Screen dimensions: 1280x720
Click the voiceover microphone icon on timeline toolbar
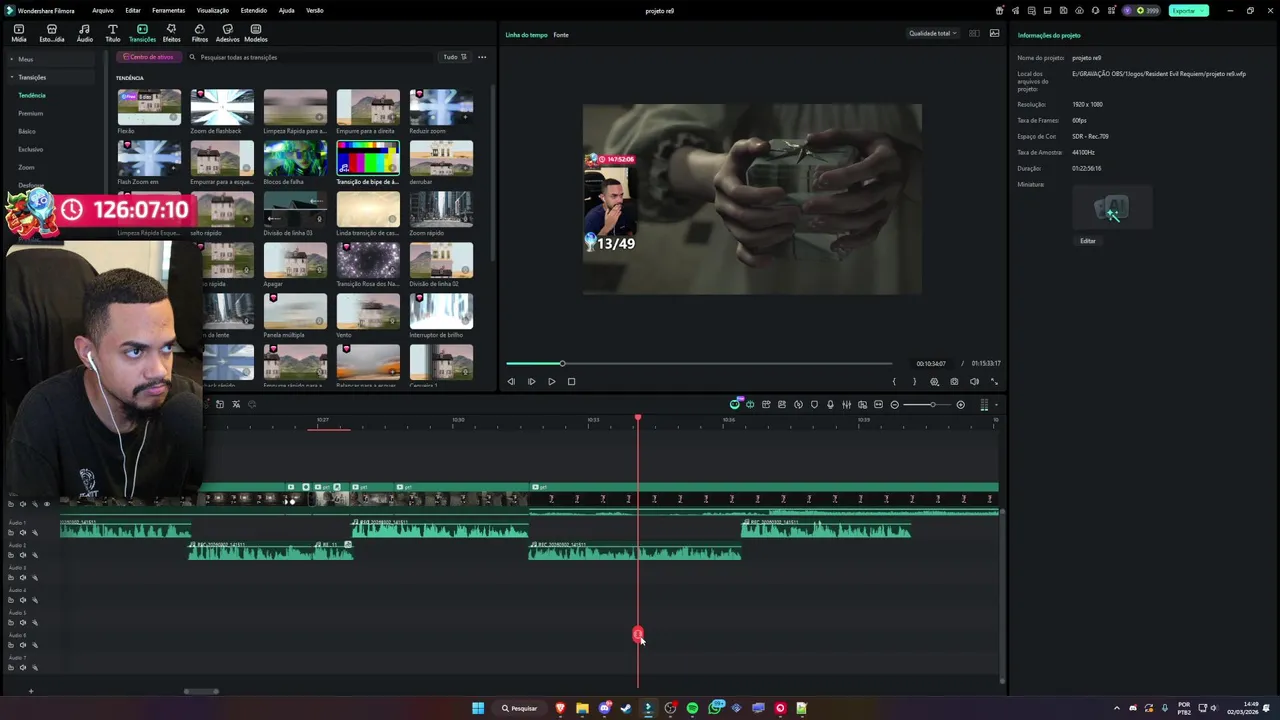click(830, 405)
